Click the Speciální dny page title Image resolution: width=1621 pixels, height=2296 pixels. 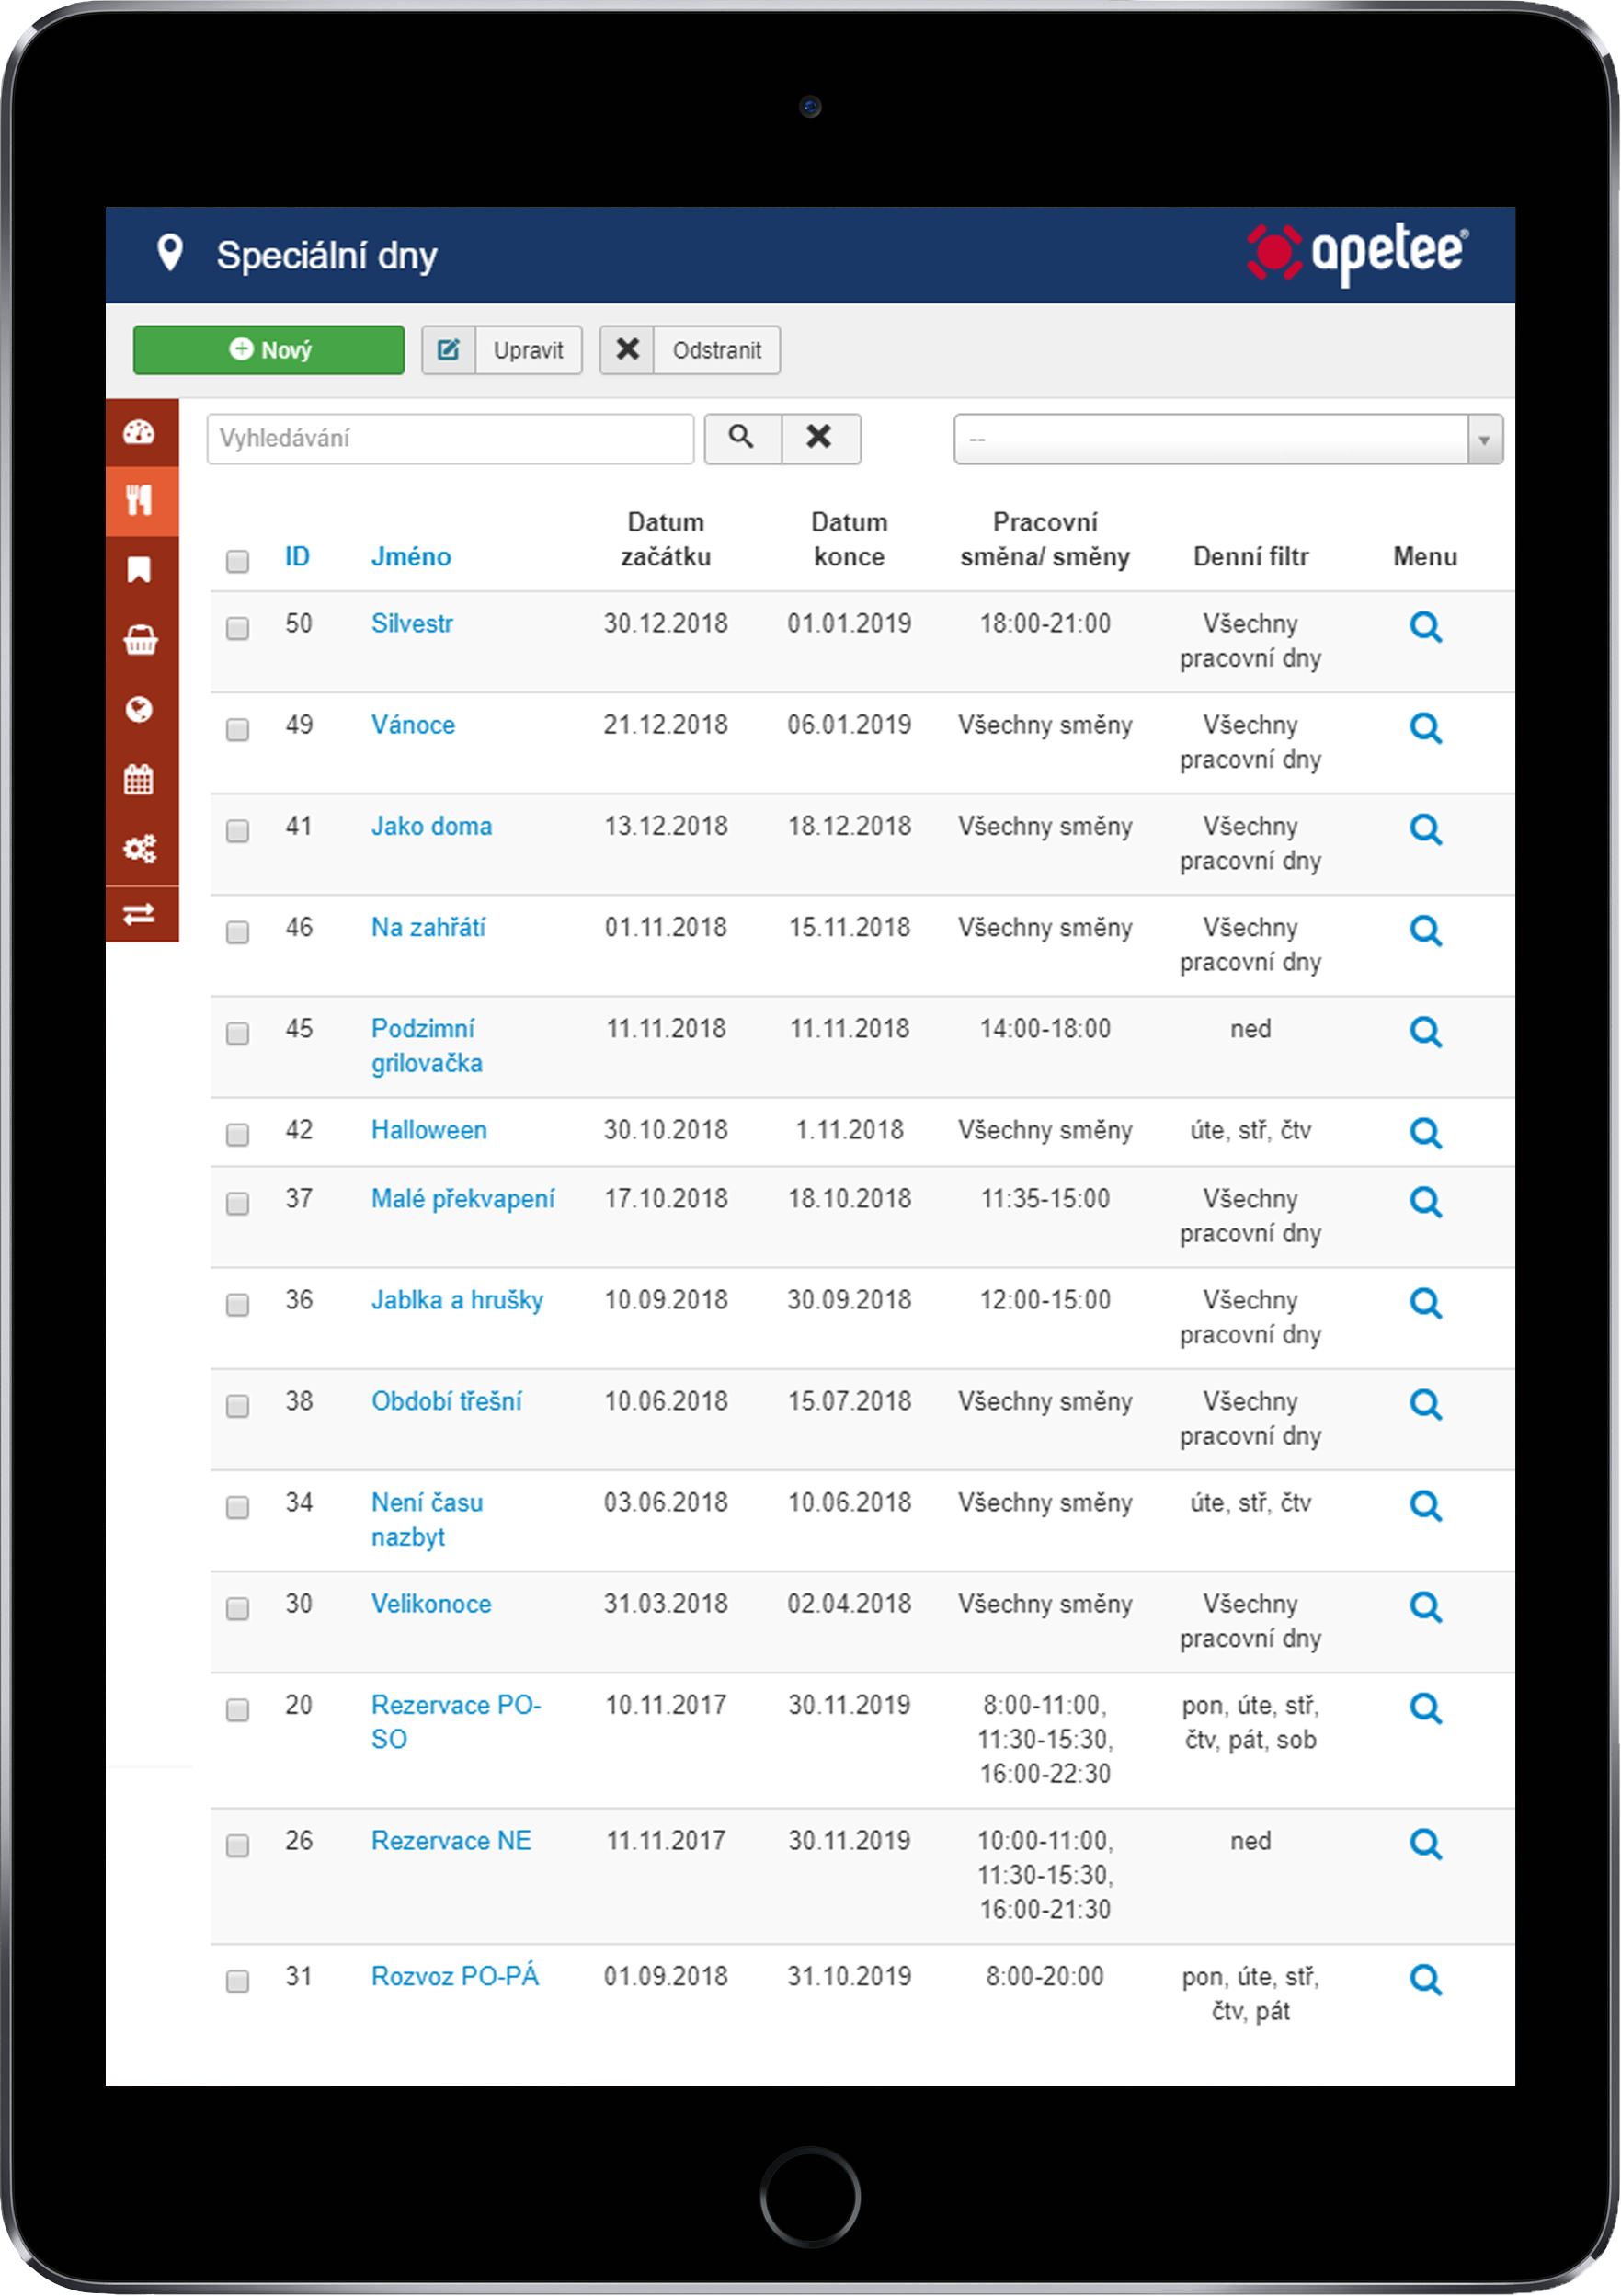tap(327, 256)
